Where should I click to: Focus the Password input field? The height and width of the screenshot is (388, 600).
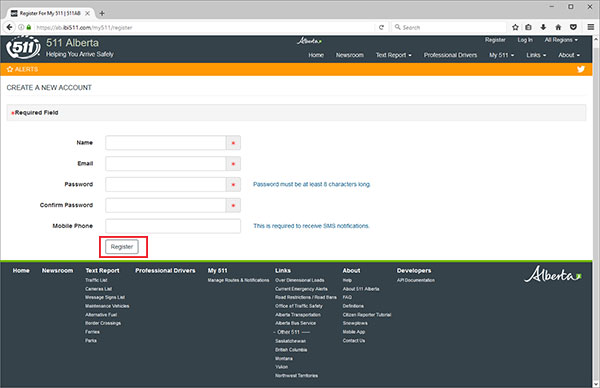coord(166,184)
